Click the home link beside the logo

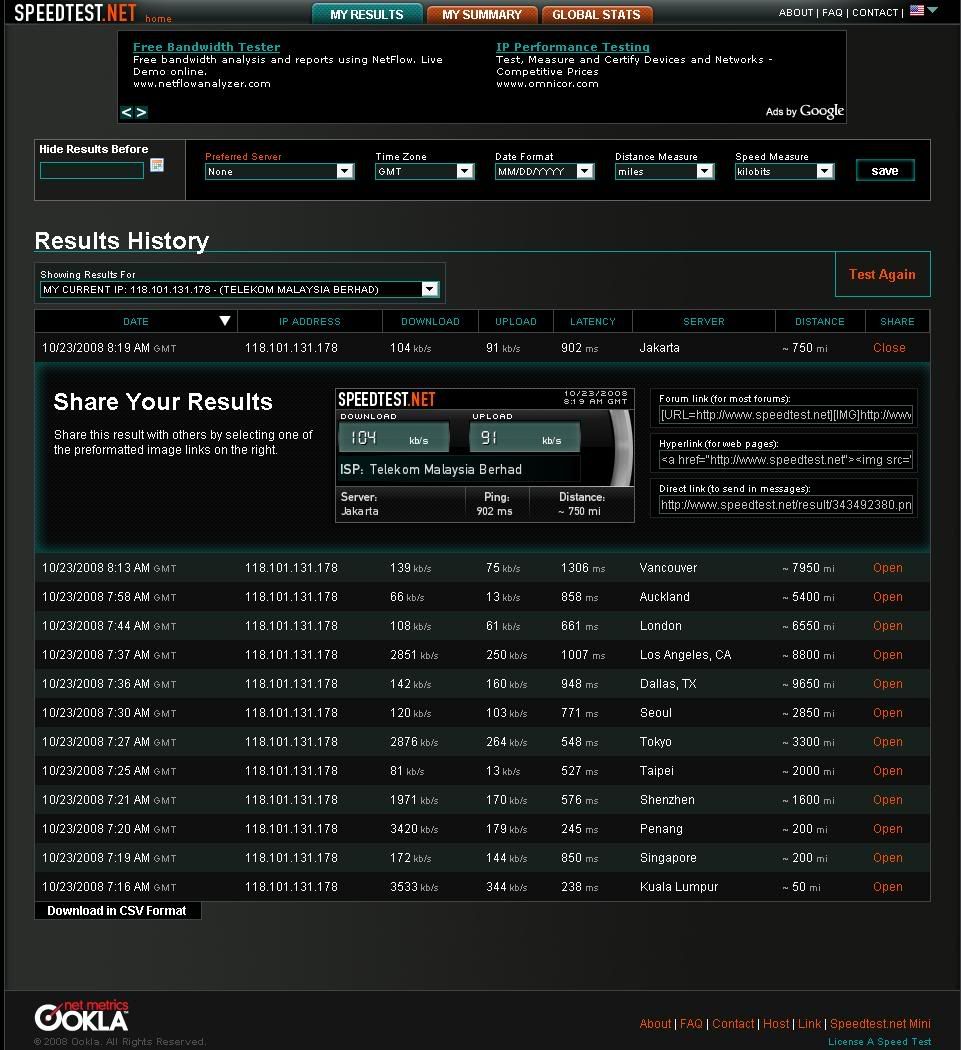157,19
